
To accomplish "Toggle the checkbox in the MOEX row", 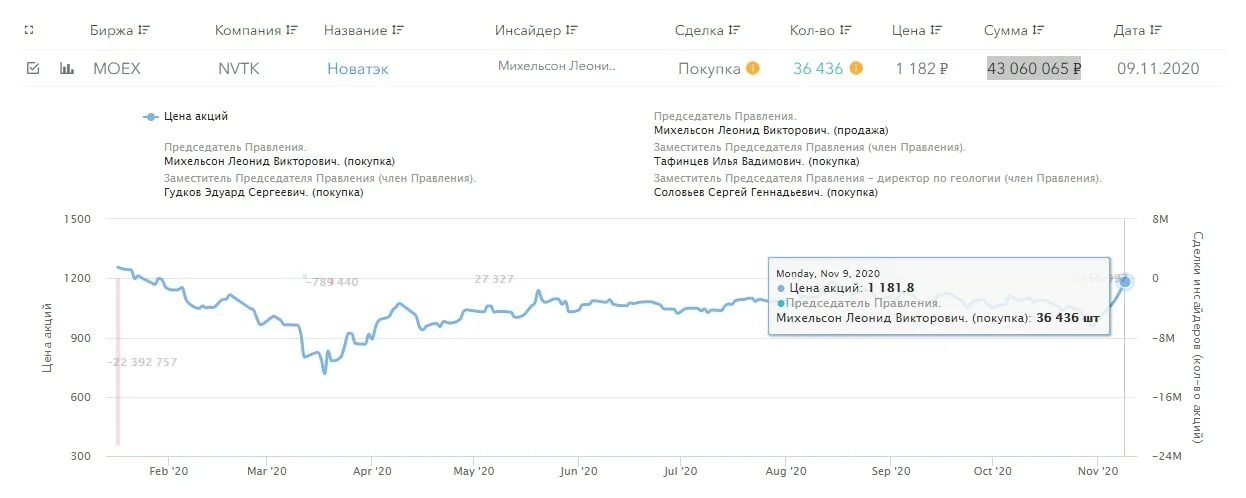I will click(x=32, y=69).
